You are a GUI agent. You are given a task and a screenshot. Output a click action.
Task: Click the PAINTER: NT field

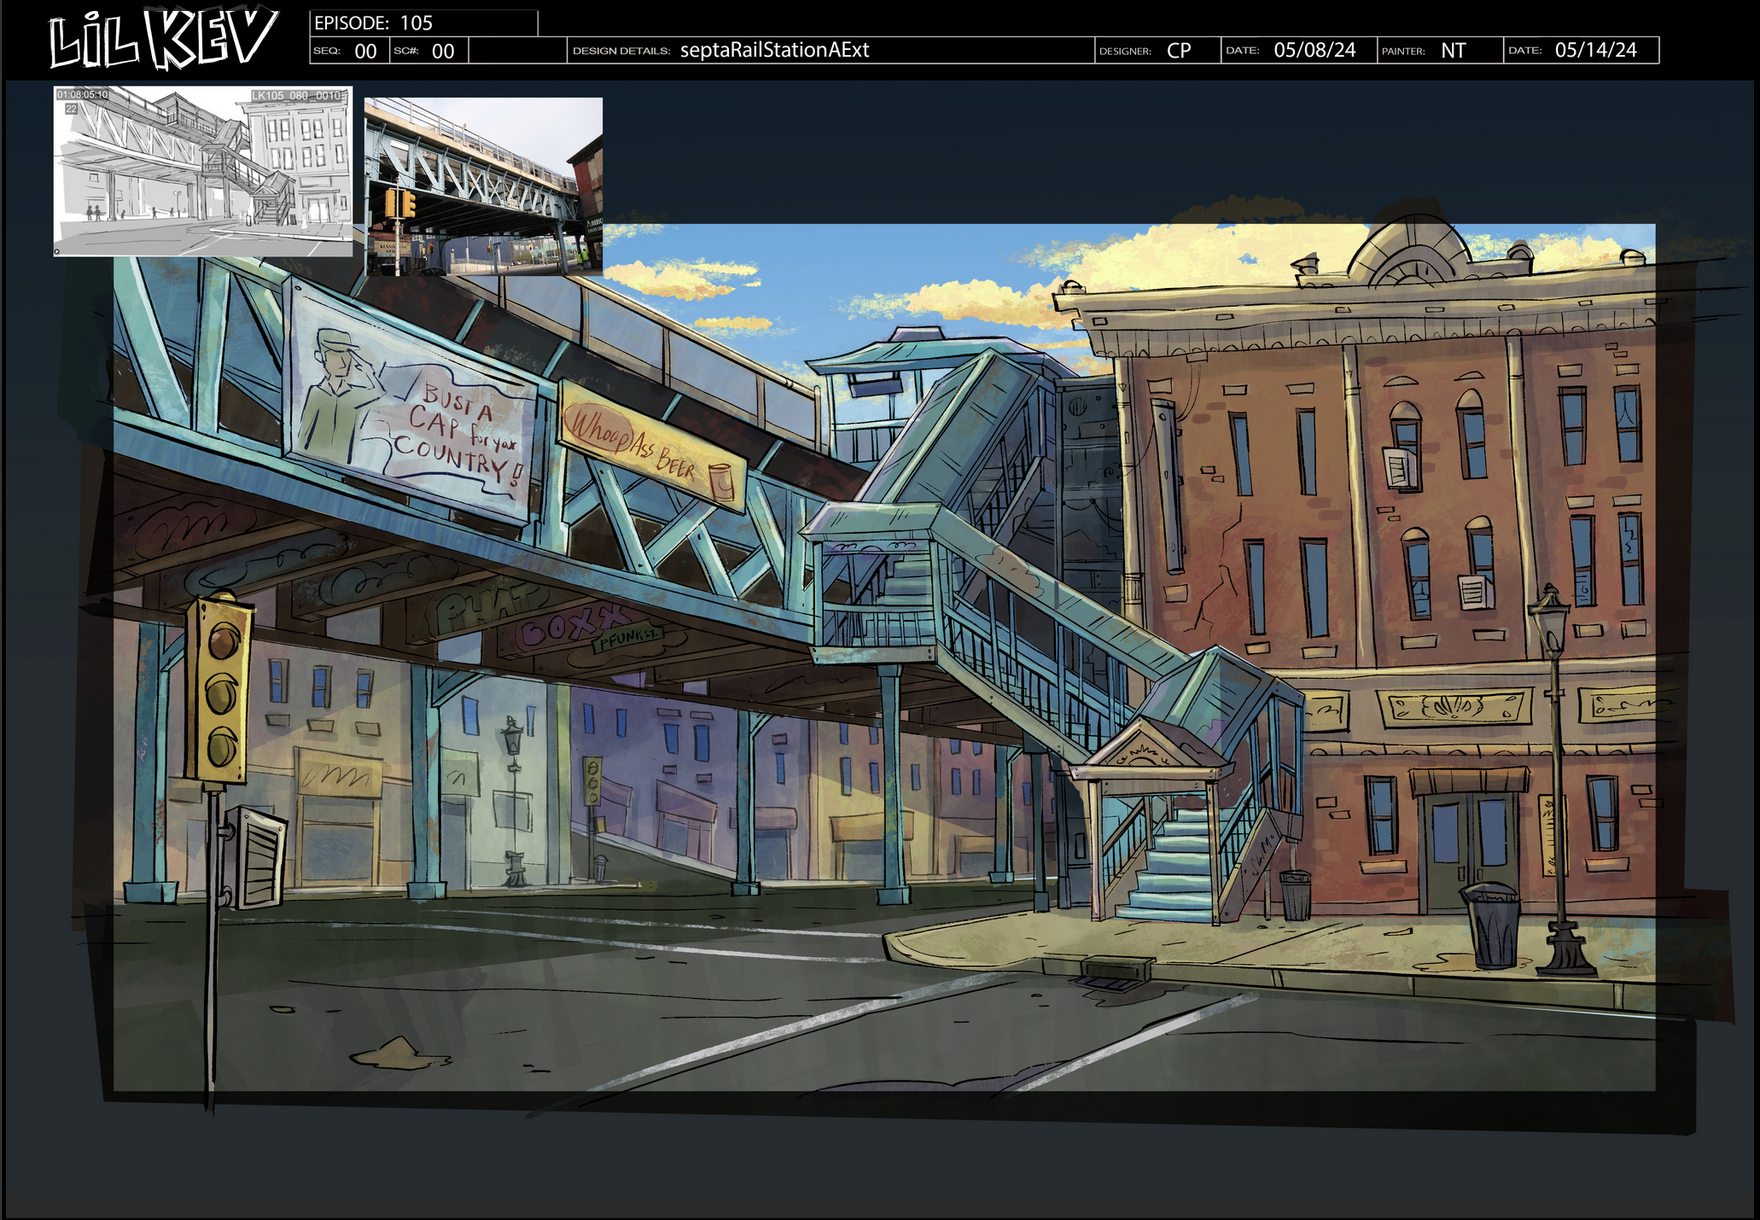[x=1440, y=50]
